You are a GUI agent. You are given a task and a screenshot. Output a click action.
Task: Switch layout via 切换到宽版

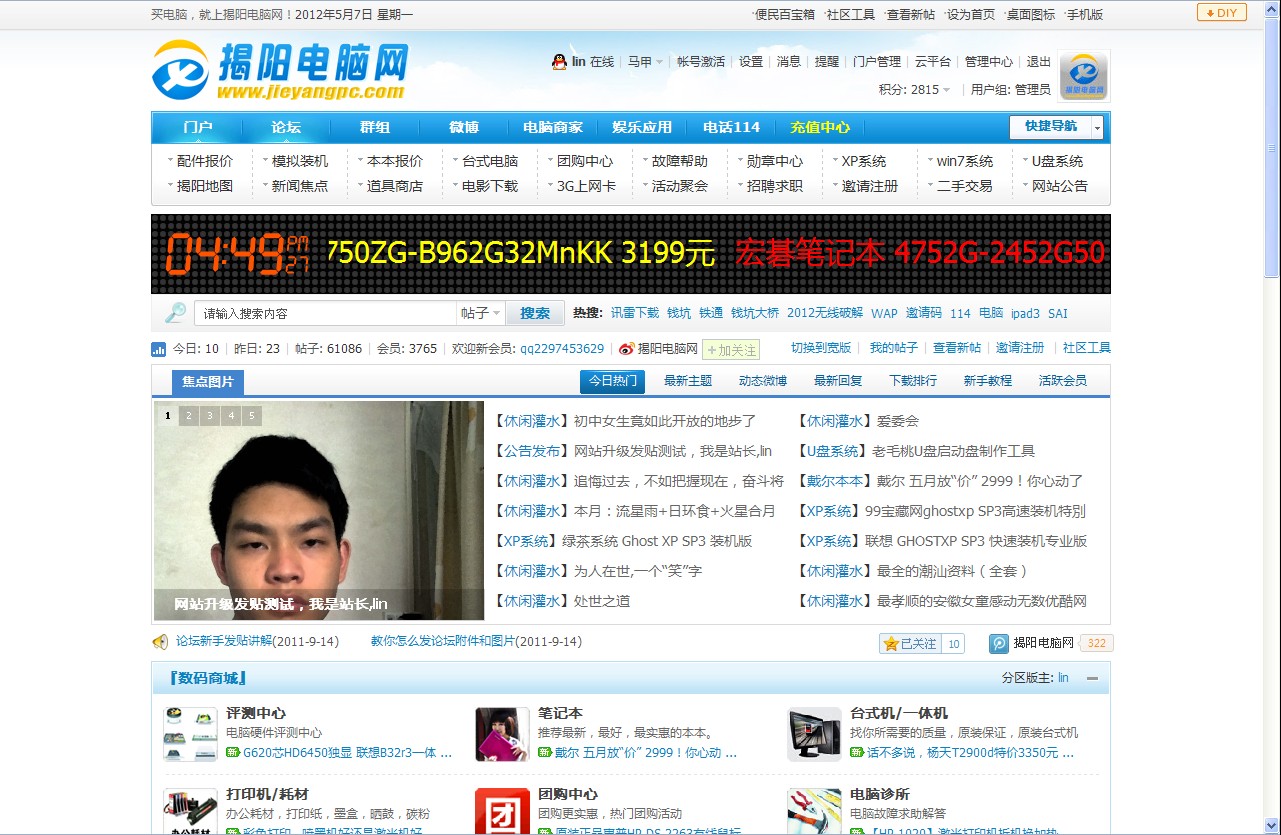[x=821, y=348]
